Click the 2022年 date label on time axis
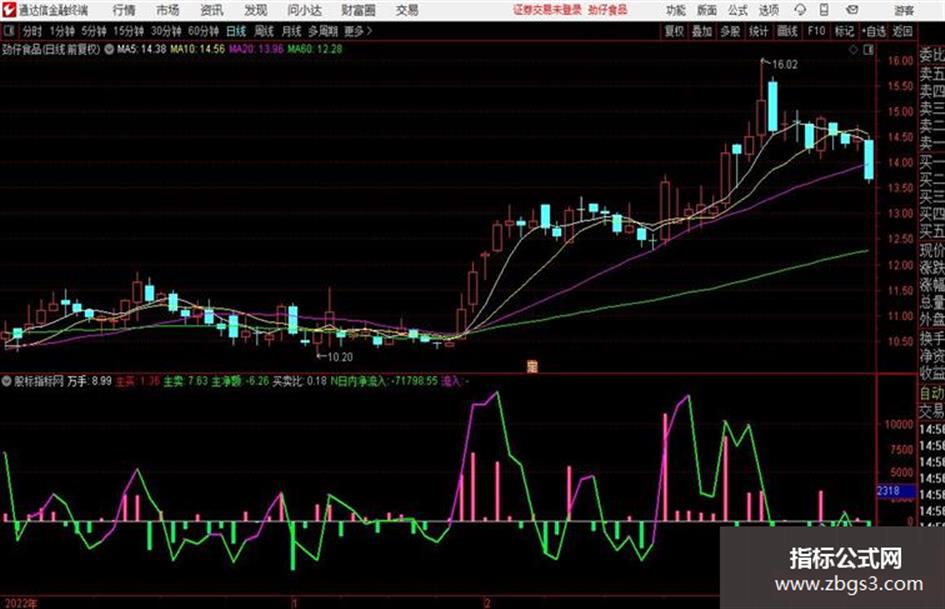The image size is (945, 609). coord(20,603)
